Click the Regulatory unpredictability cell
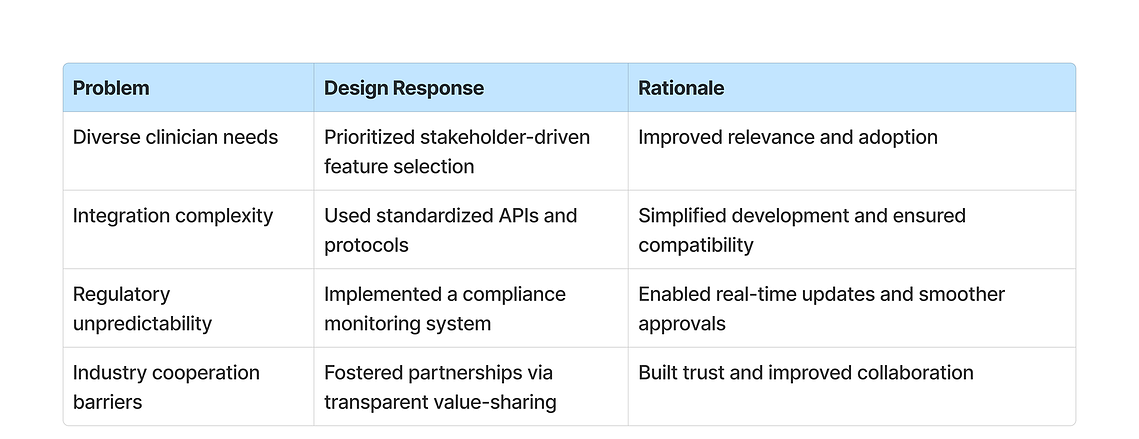Screen dimensions: 1139x439 [188, 308]
